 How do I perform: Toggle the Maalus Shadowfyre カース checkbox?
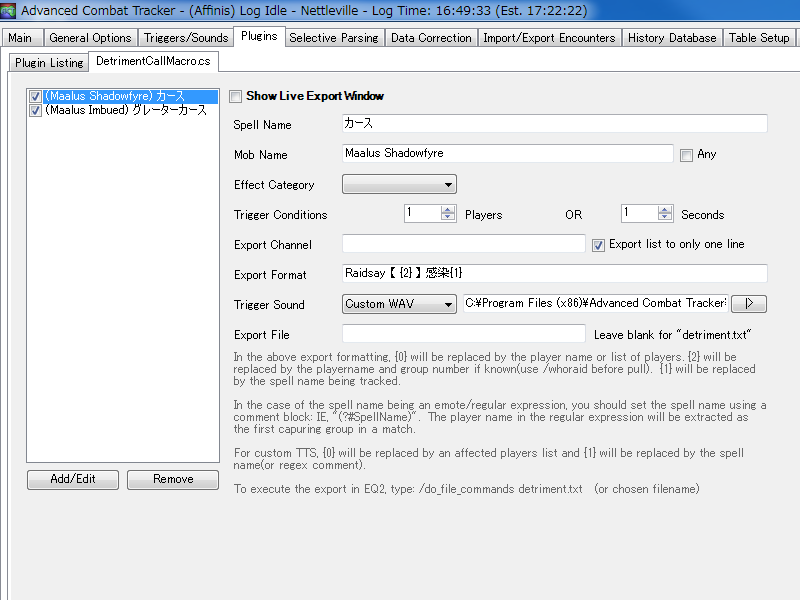[x=35, y=96]
